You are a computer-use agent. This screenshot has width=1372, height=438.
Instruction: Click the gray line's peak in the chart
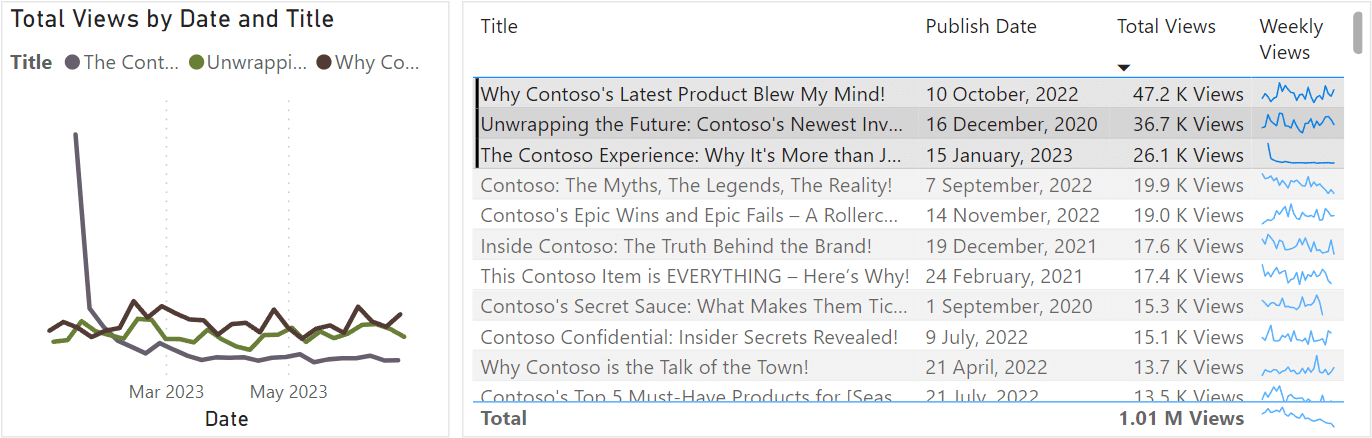pyautogui.click(x=76, y=134)
